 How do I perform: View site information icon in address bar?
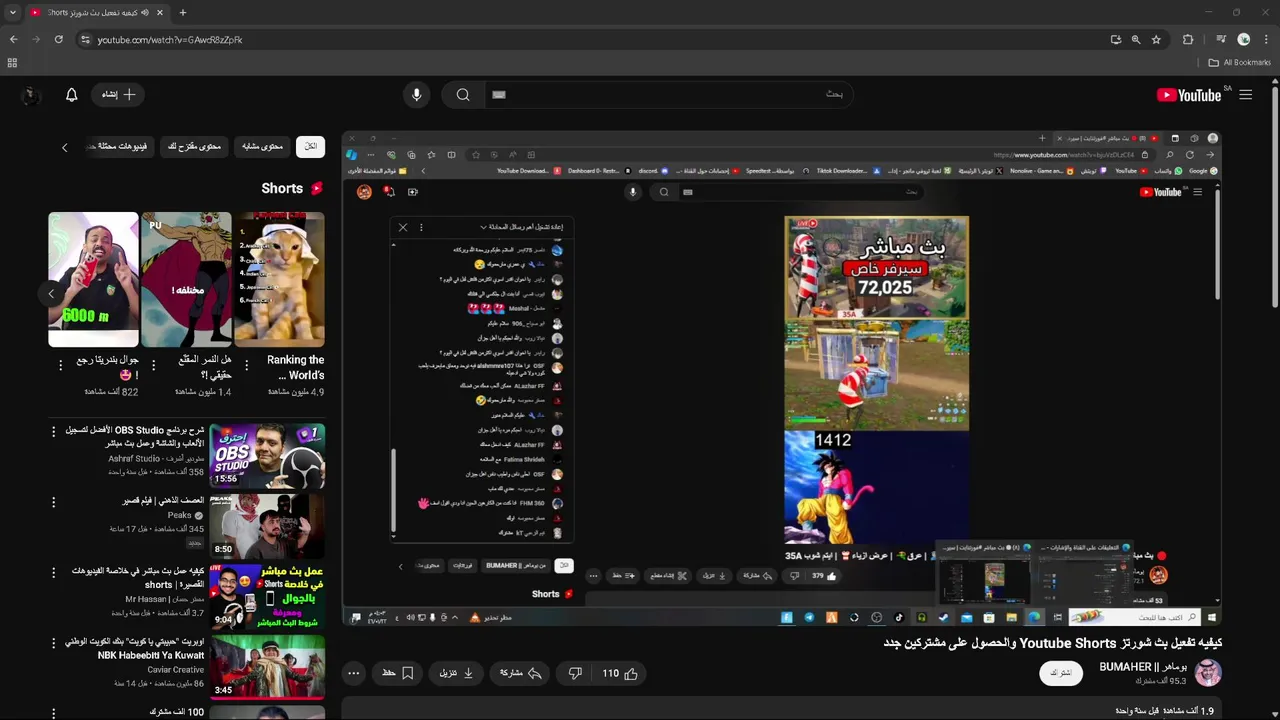(85, 39)
